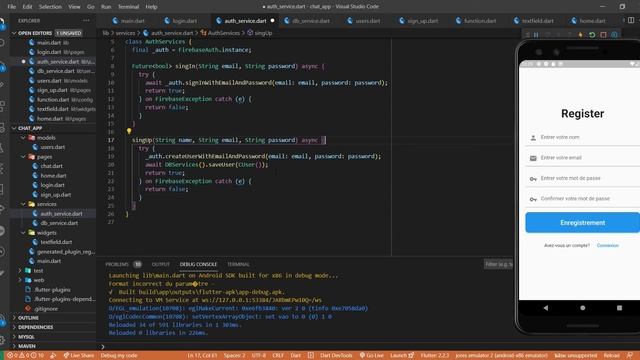Tap the Home circle on emulator nav bar
Image resolution: width=640 pixels, height=360 pixels.
tap(582, 308)
